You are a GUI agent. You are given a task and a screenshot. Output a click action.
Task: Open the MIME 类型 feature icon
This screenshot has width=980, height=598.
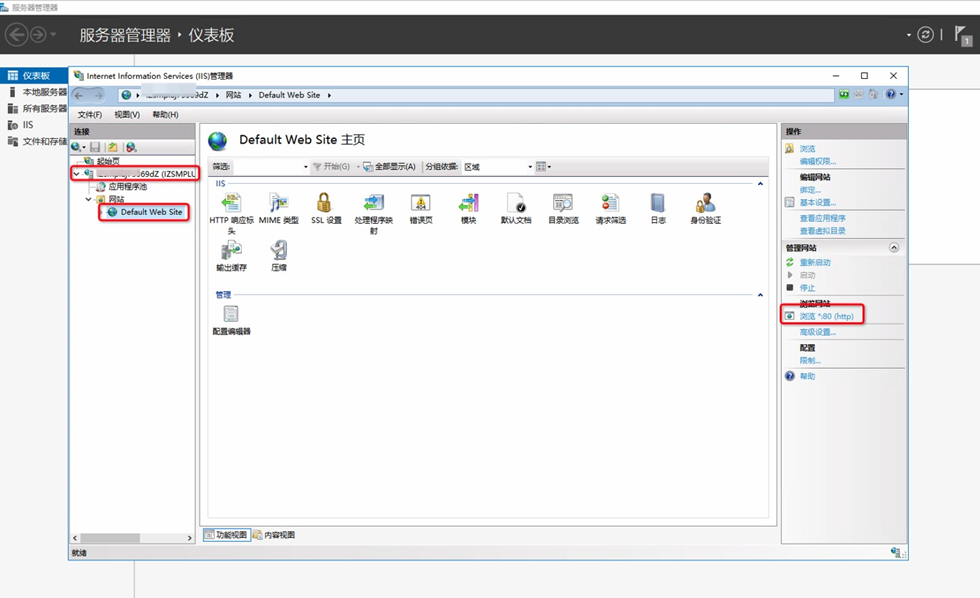(x=278, y=204)
